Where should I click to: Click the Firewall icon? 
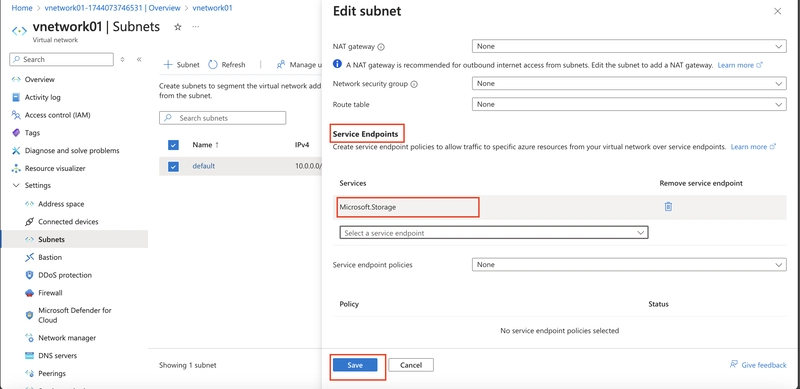[29, 293]
